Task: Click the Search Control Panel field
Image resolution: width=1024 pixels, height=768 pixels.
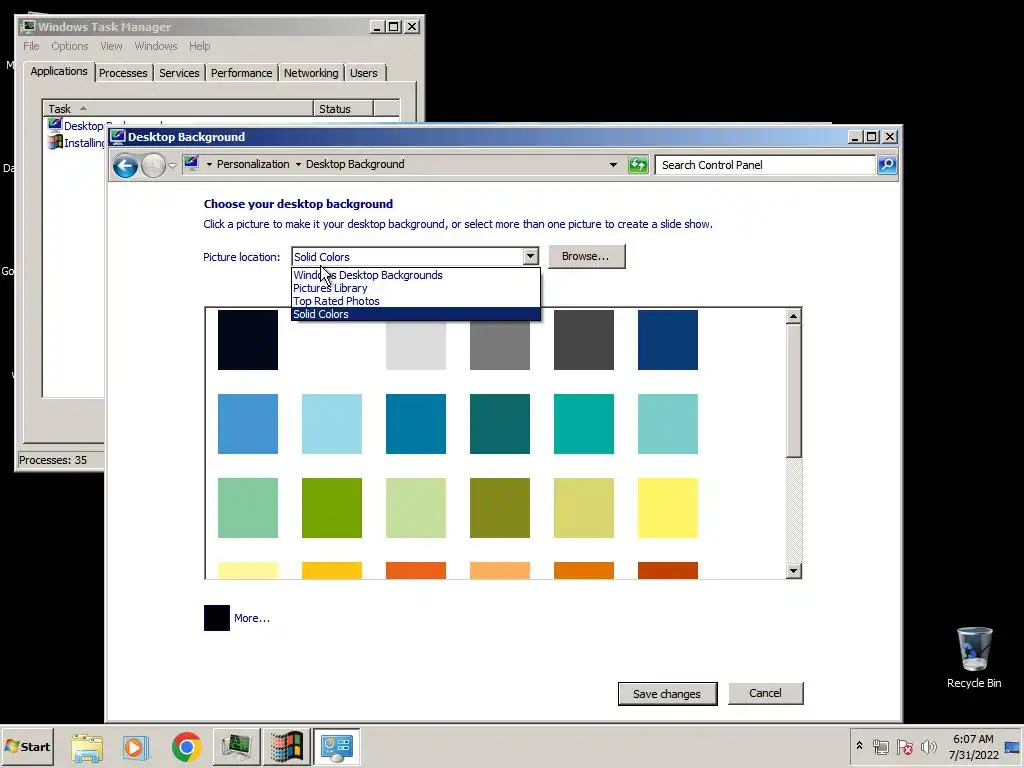Action: 765,165
